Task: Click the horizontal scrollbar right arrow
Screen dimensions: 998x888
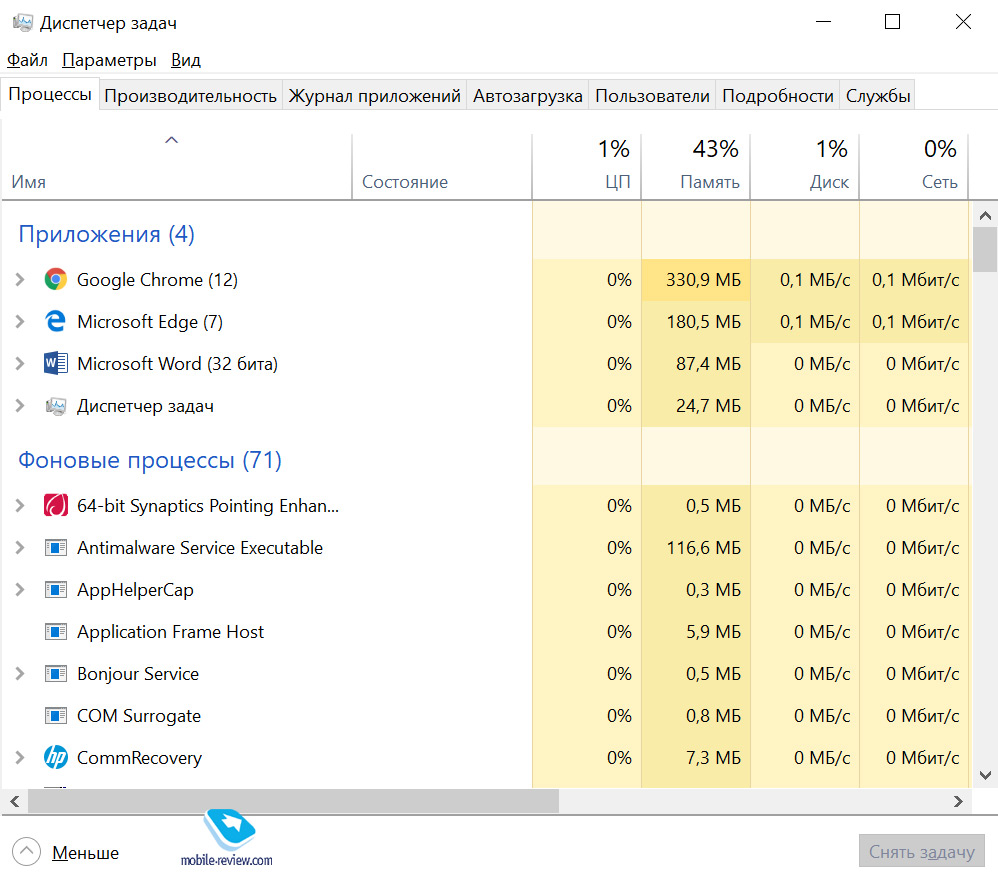Action: click(958, 801)
